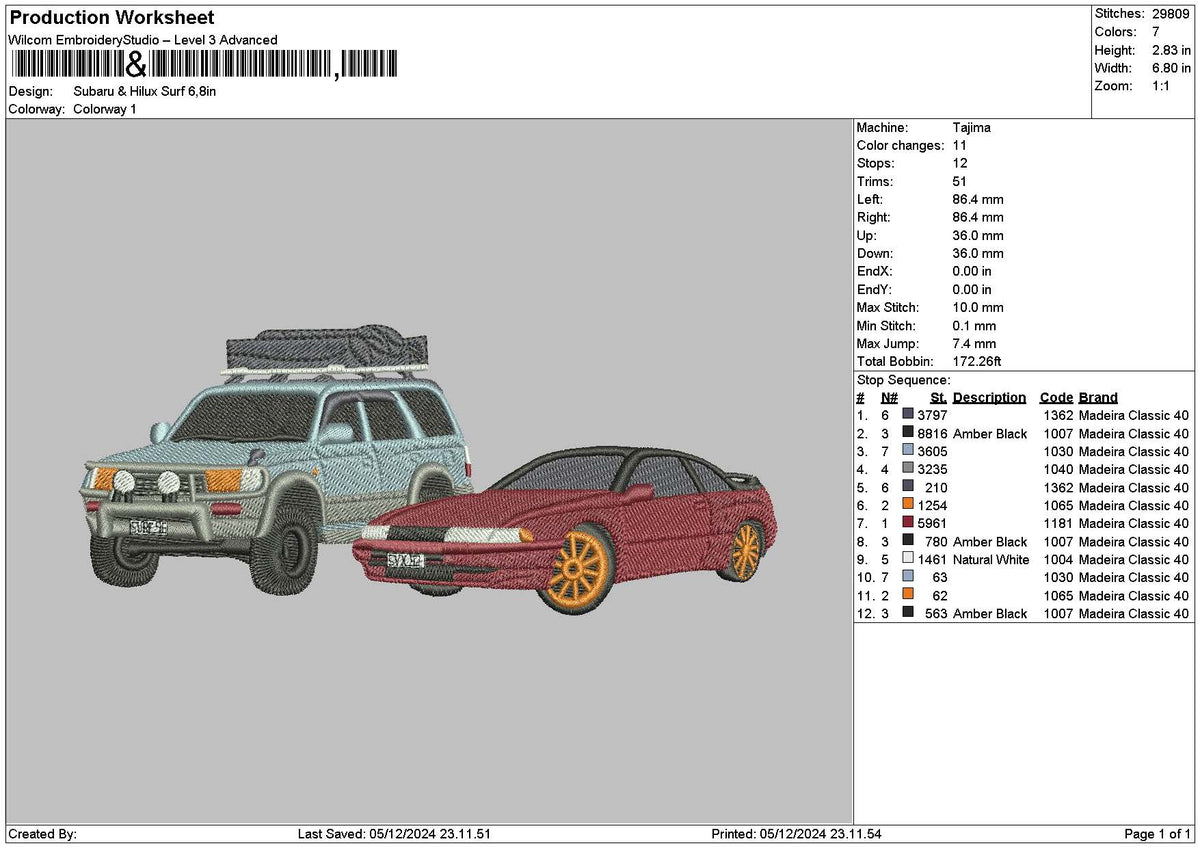Select the Wilcom EmbroideryStudio Level 3 Advanced line
The width and height of the screenshot is (1200, 848).
143,40
